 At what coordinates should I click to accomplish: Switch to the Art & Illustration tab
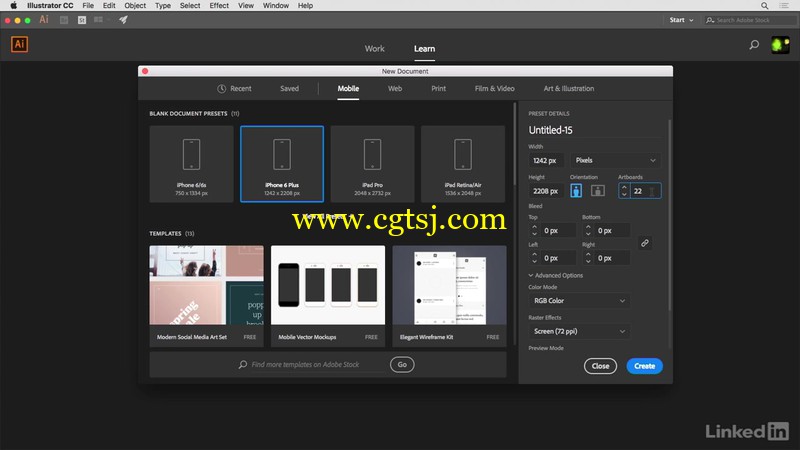point(569,89)
